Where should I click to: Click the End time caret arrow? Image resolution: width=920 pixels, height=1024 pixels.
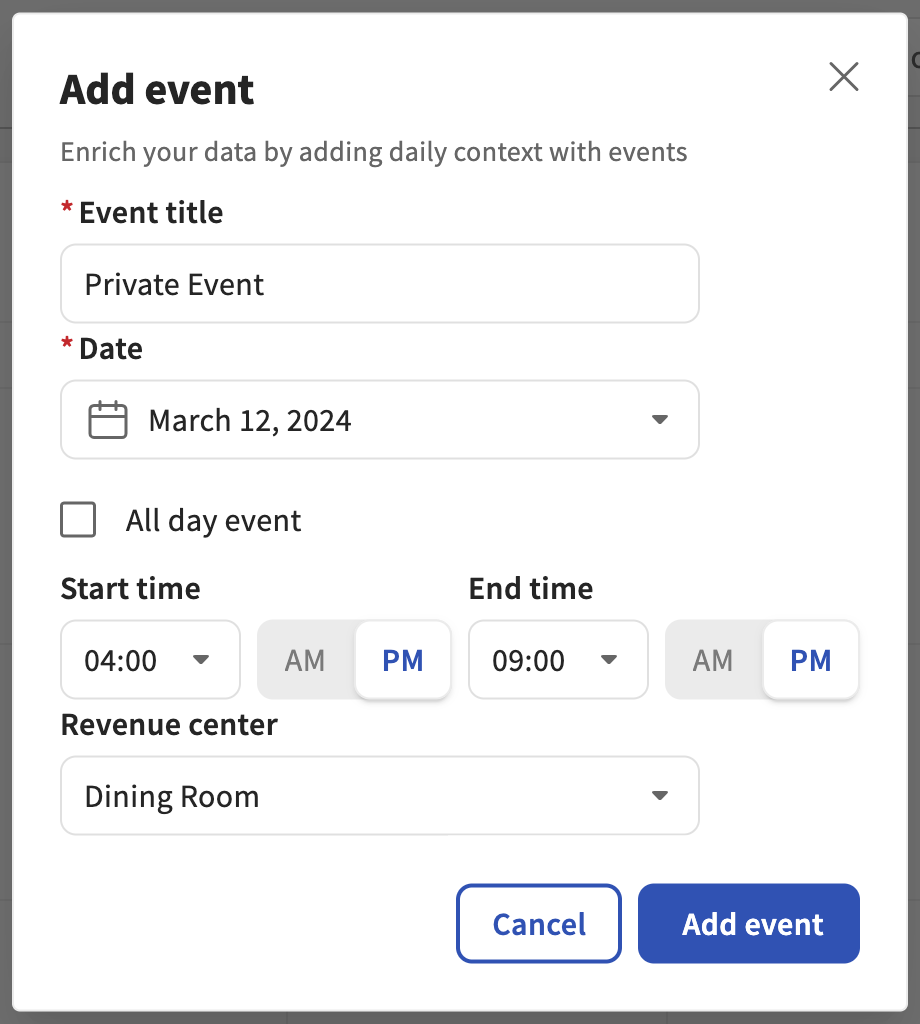609,660
